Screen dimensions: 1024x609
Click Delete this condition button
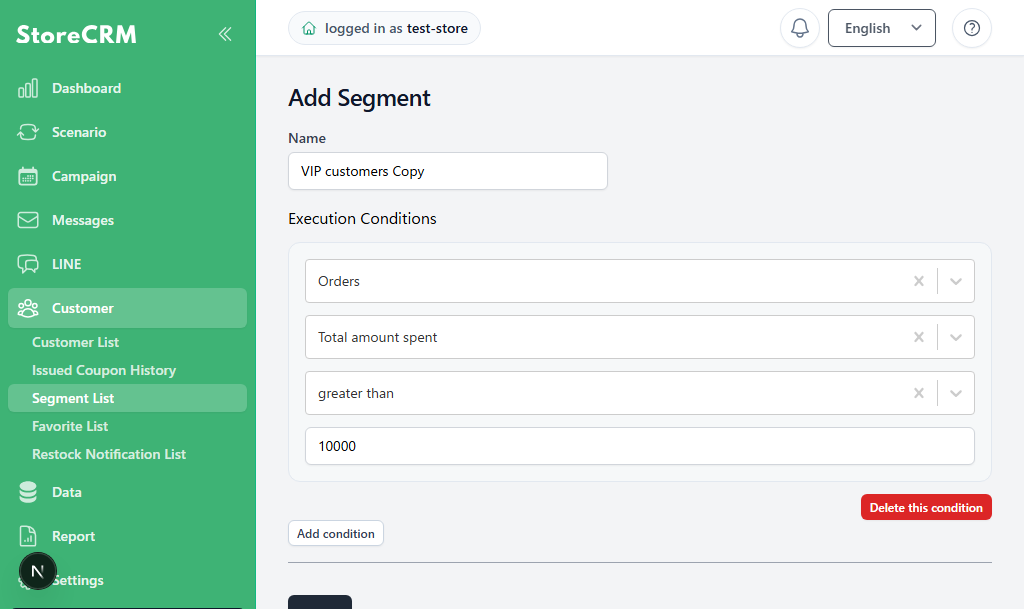(x=926, y=507)
